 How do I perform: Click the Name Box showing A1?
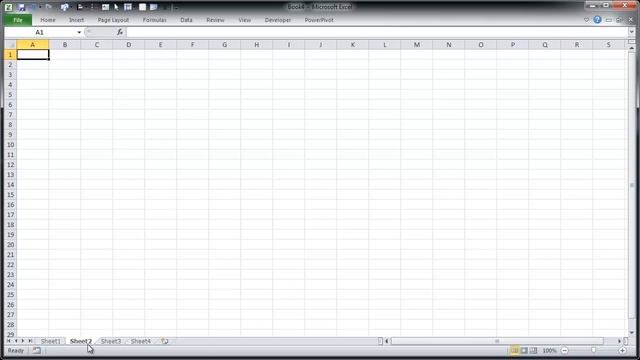click(x=40, y=32)
